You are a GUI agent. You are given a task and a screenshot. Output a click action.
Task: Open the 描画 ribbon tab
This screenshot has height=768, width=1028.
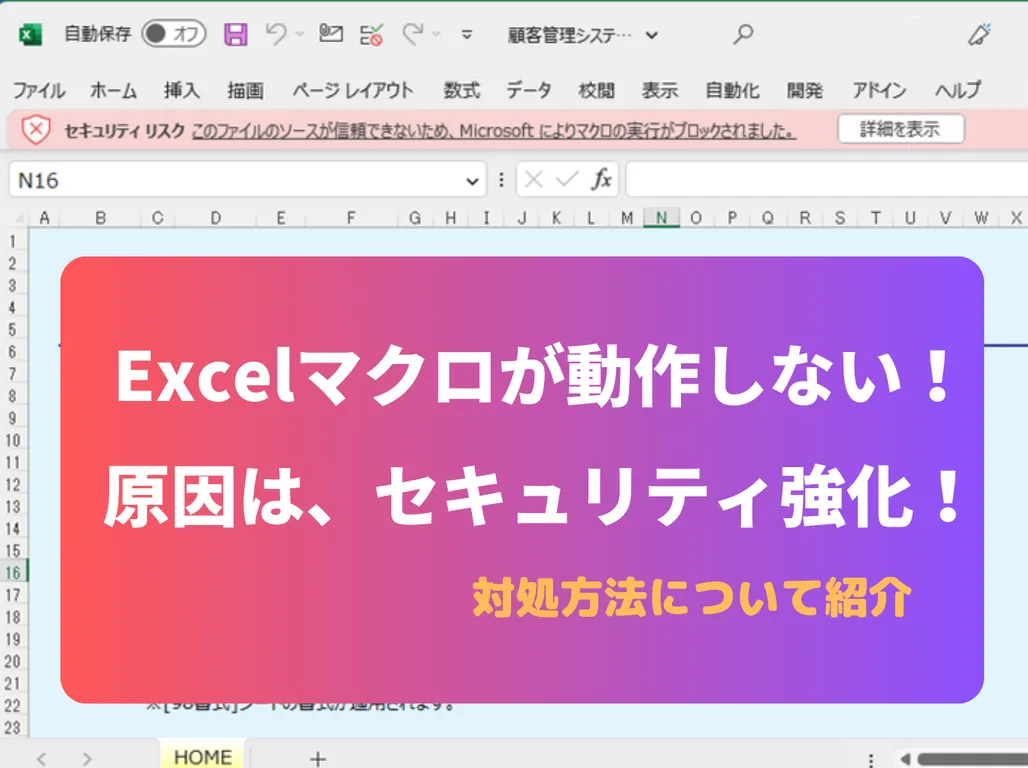click(245, 90)
